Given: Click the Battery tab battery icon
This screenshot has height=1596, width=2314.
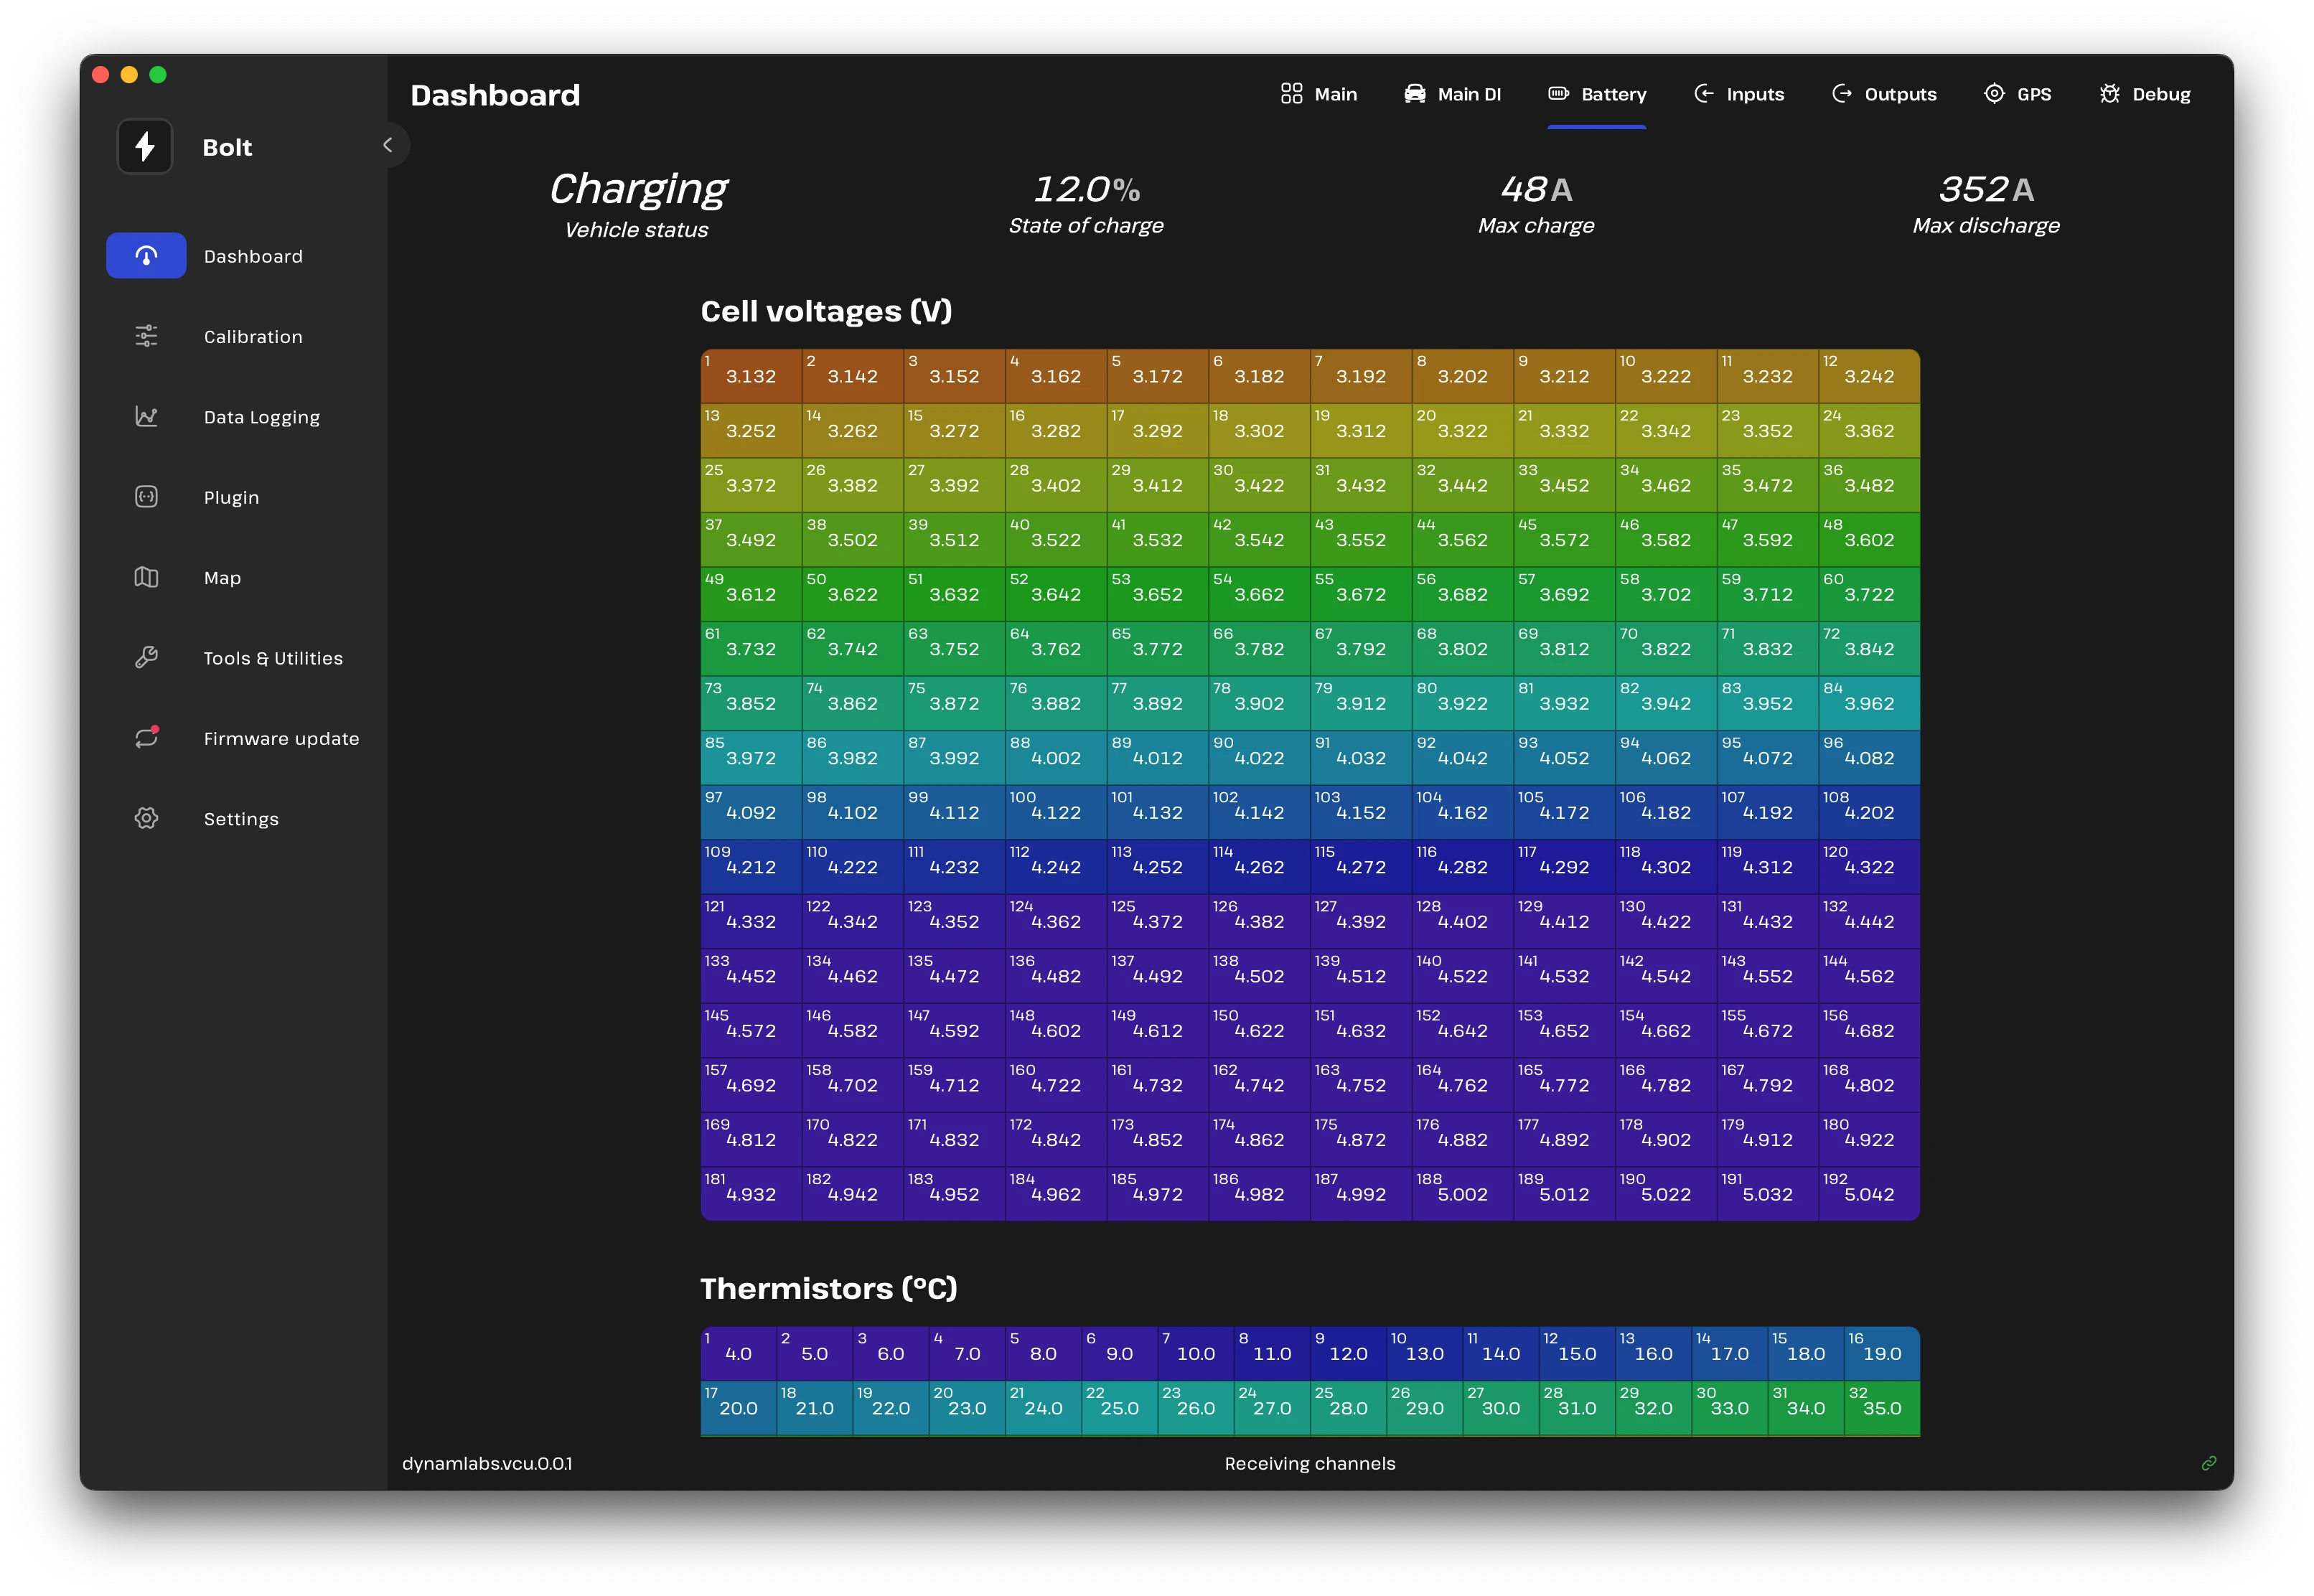Looking at the screenshot, I should 1558,94.
